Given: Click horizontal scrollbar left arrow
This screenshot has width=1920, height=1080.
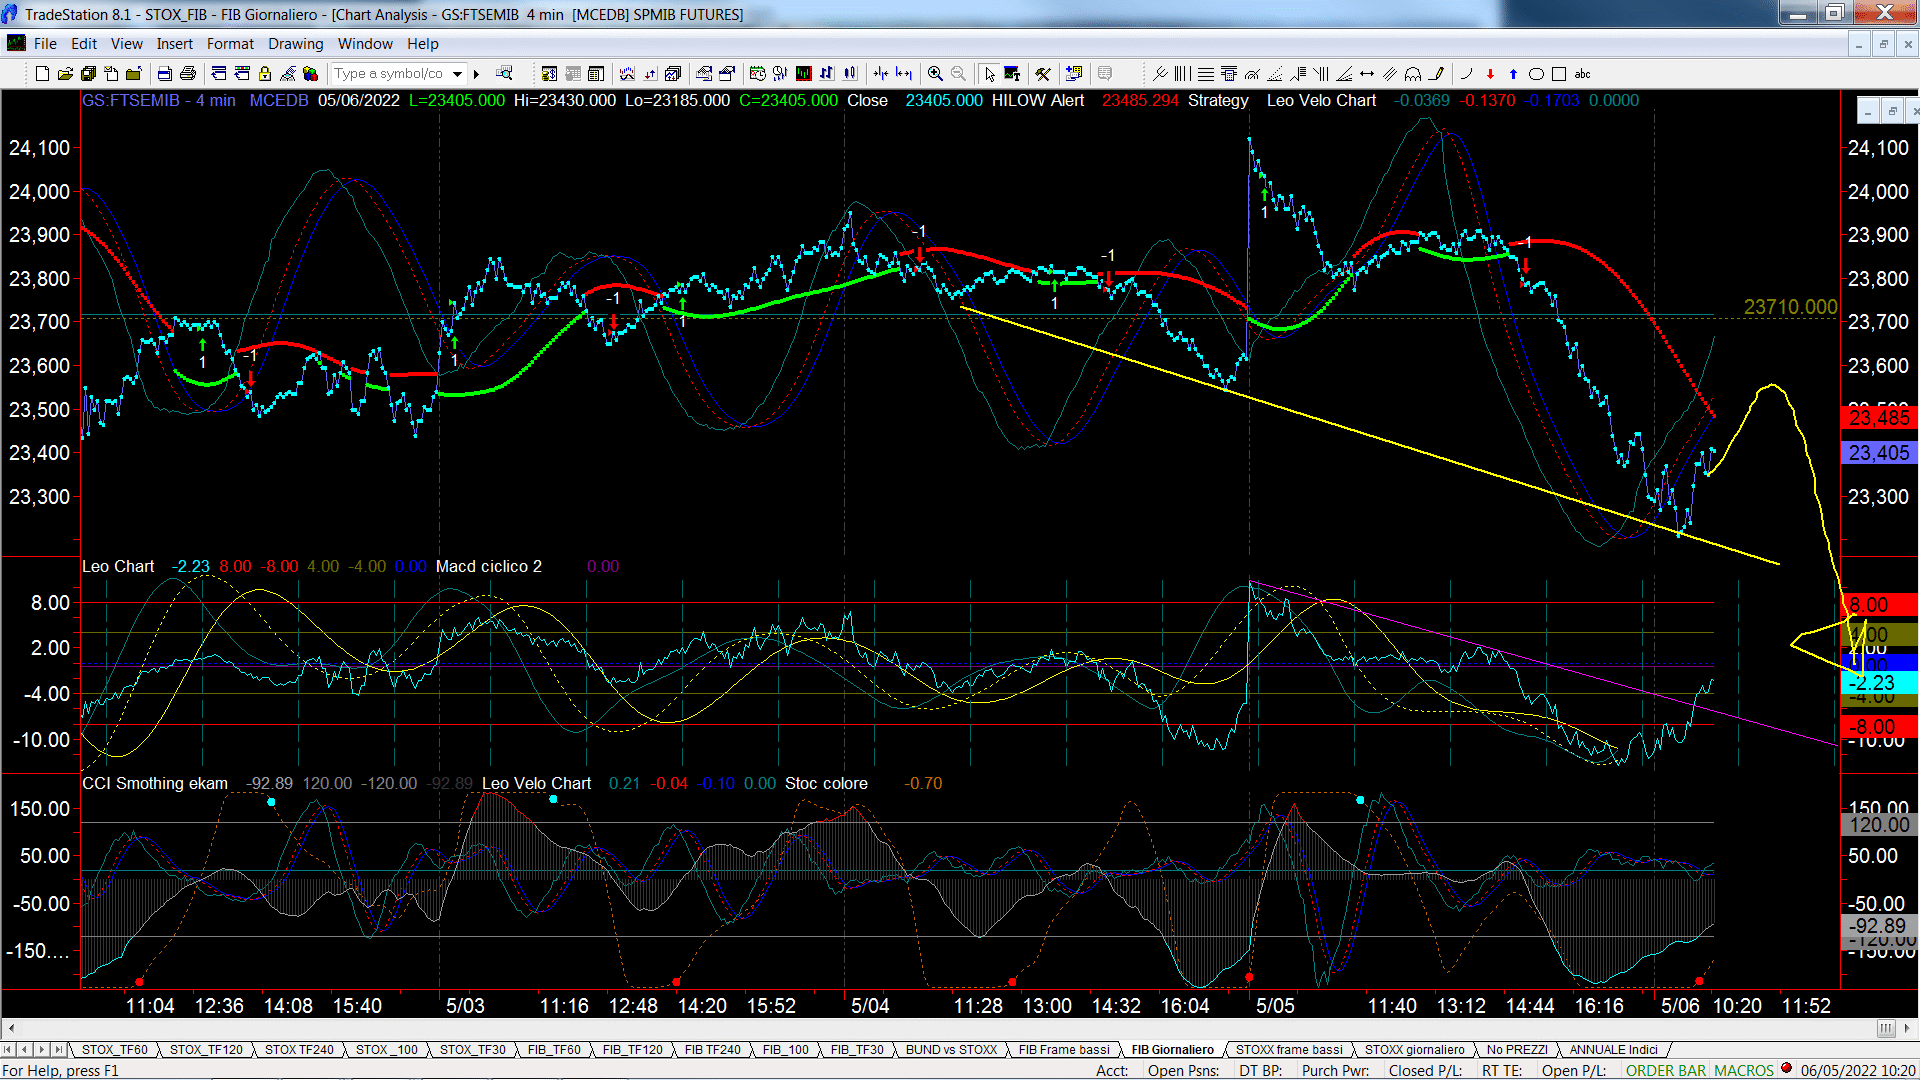Looking at the screenshot, I should click(11, 1028).
